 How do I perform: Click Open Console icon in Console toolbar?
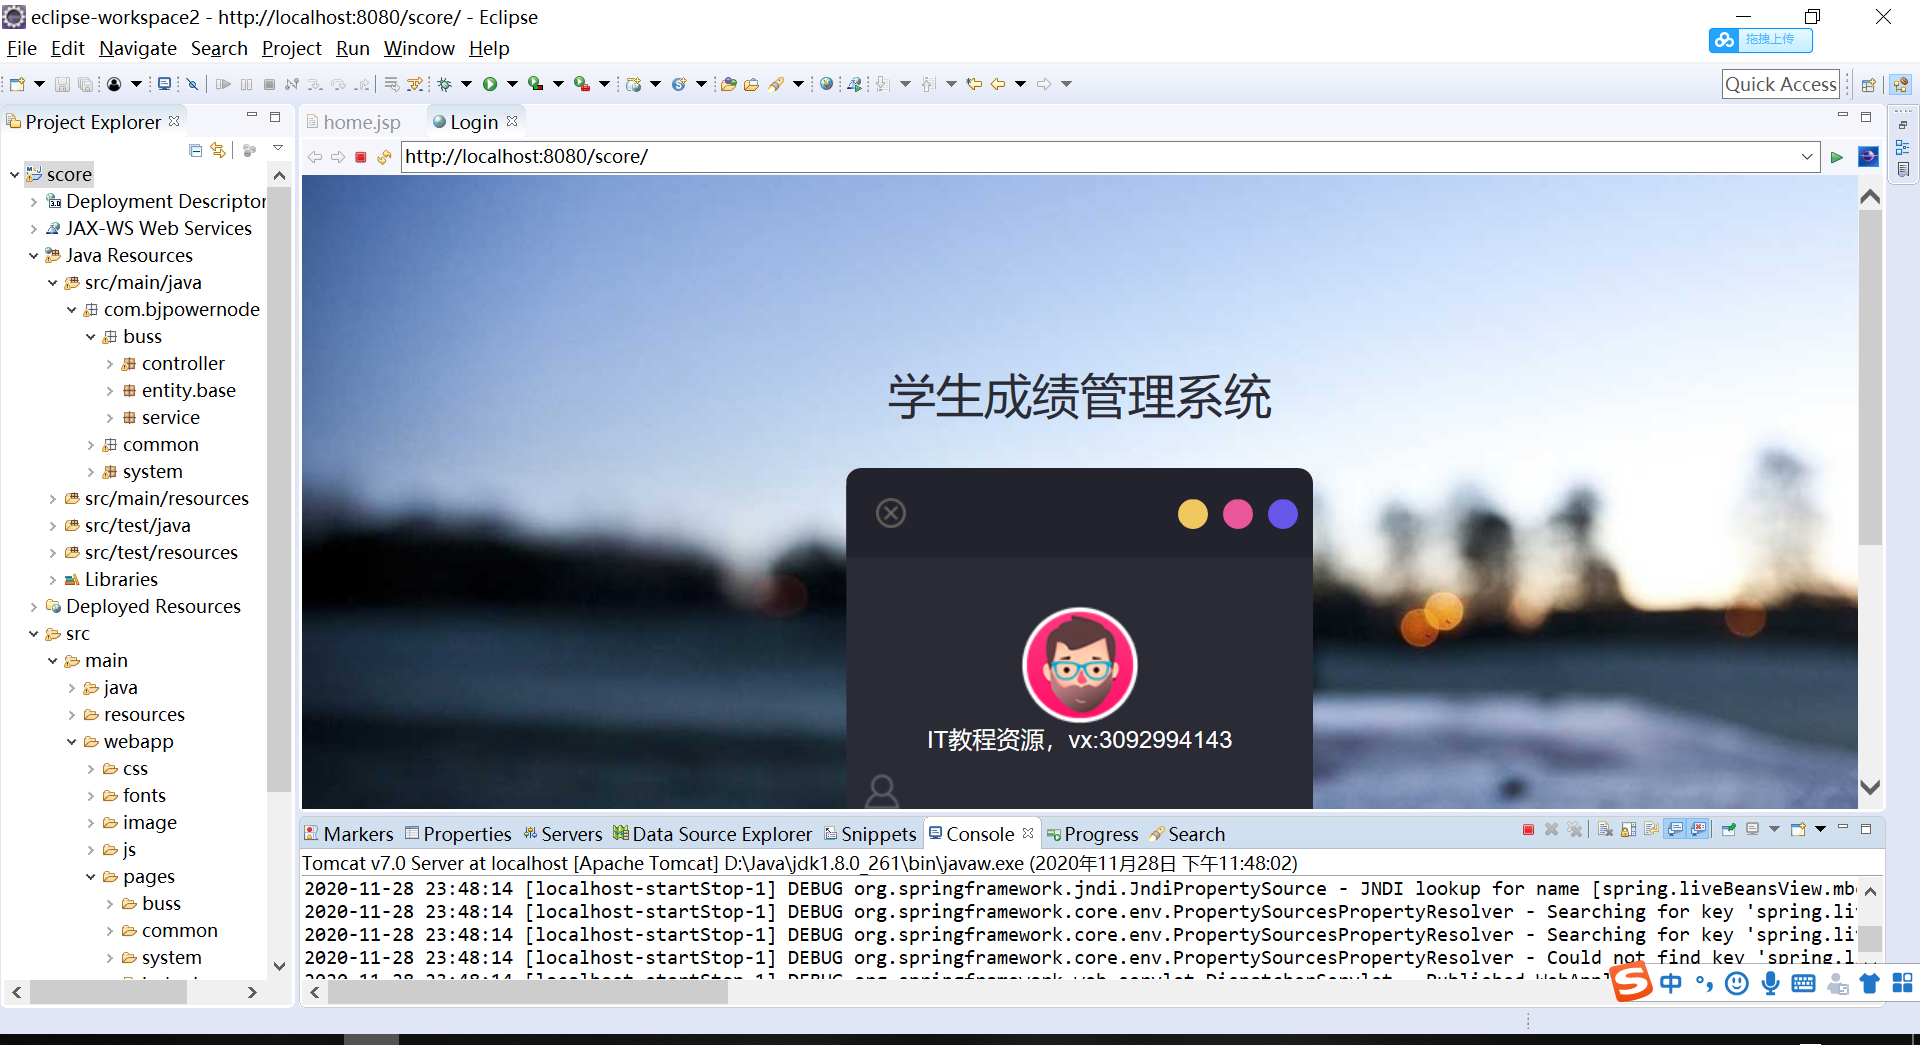point(1798,830)
